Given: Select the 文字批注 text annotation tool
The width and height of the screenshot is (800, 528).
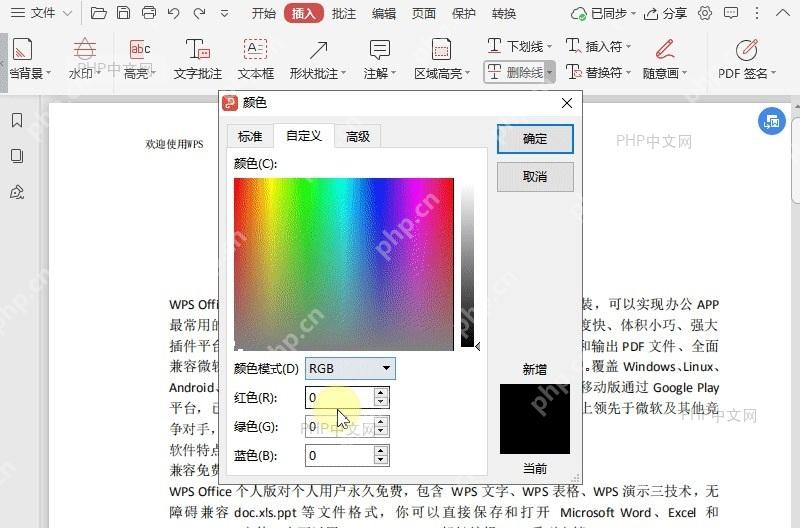Looking at the screenshot, I should click(x=197, y=59).
